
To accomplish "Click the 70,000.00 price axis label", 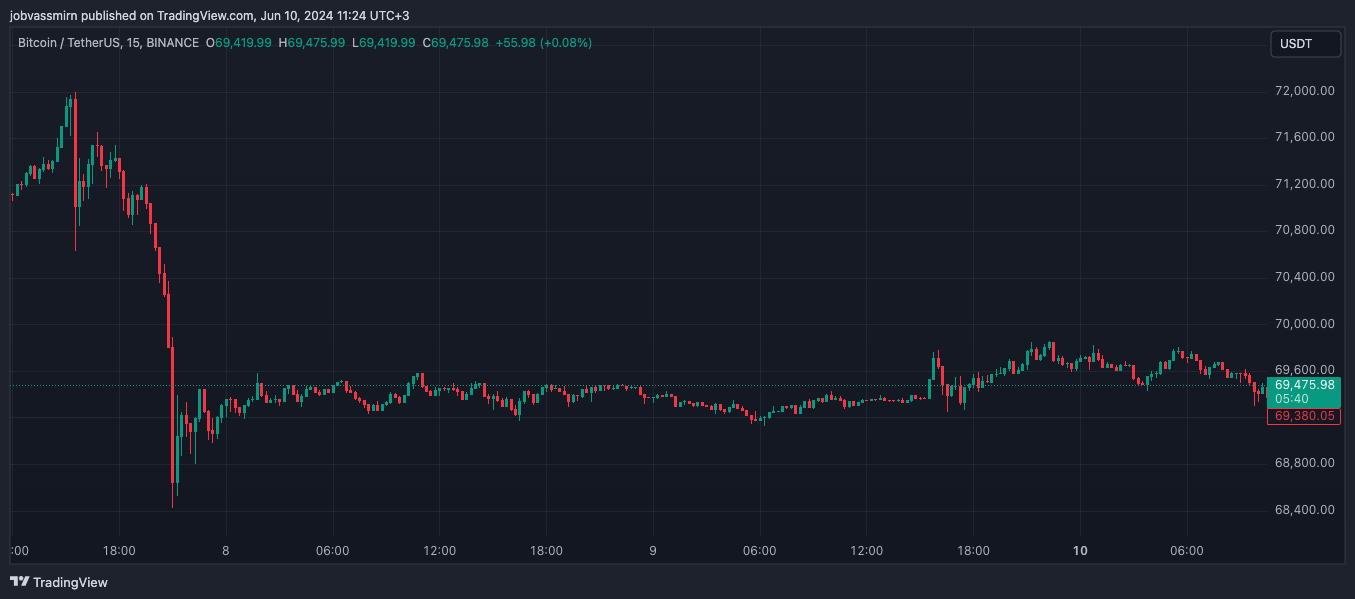I will coord(1304,324).
